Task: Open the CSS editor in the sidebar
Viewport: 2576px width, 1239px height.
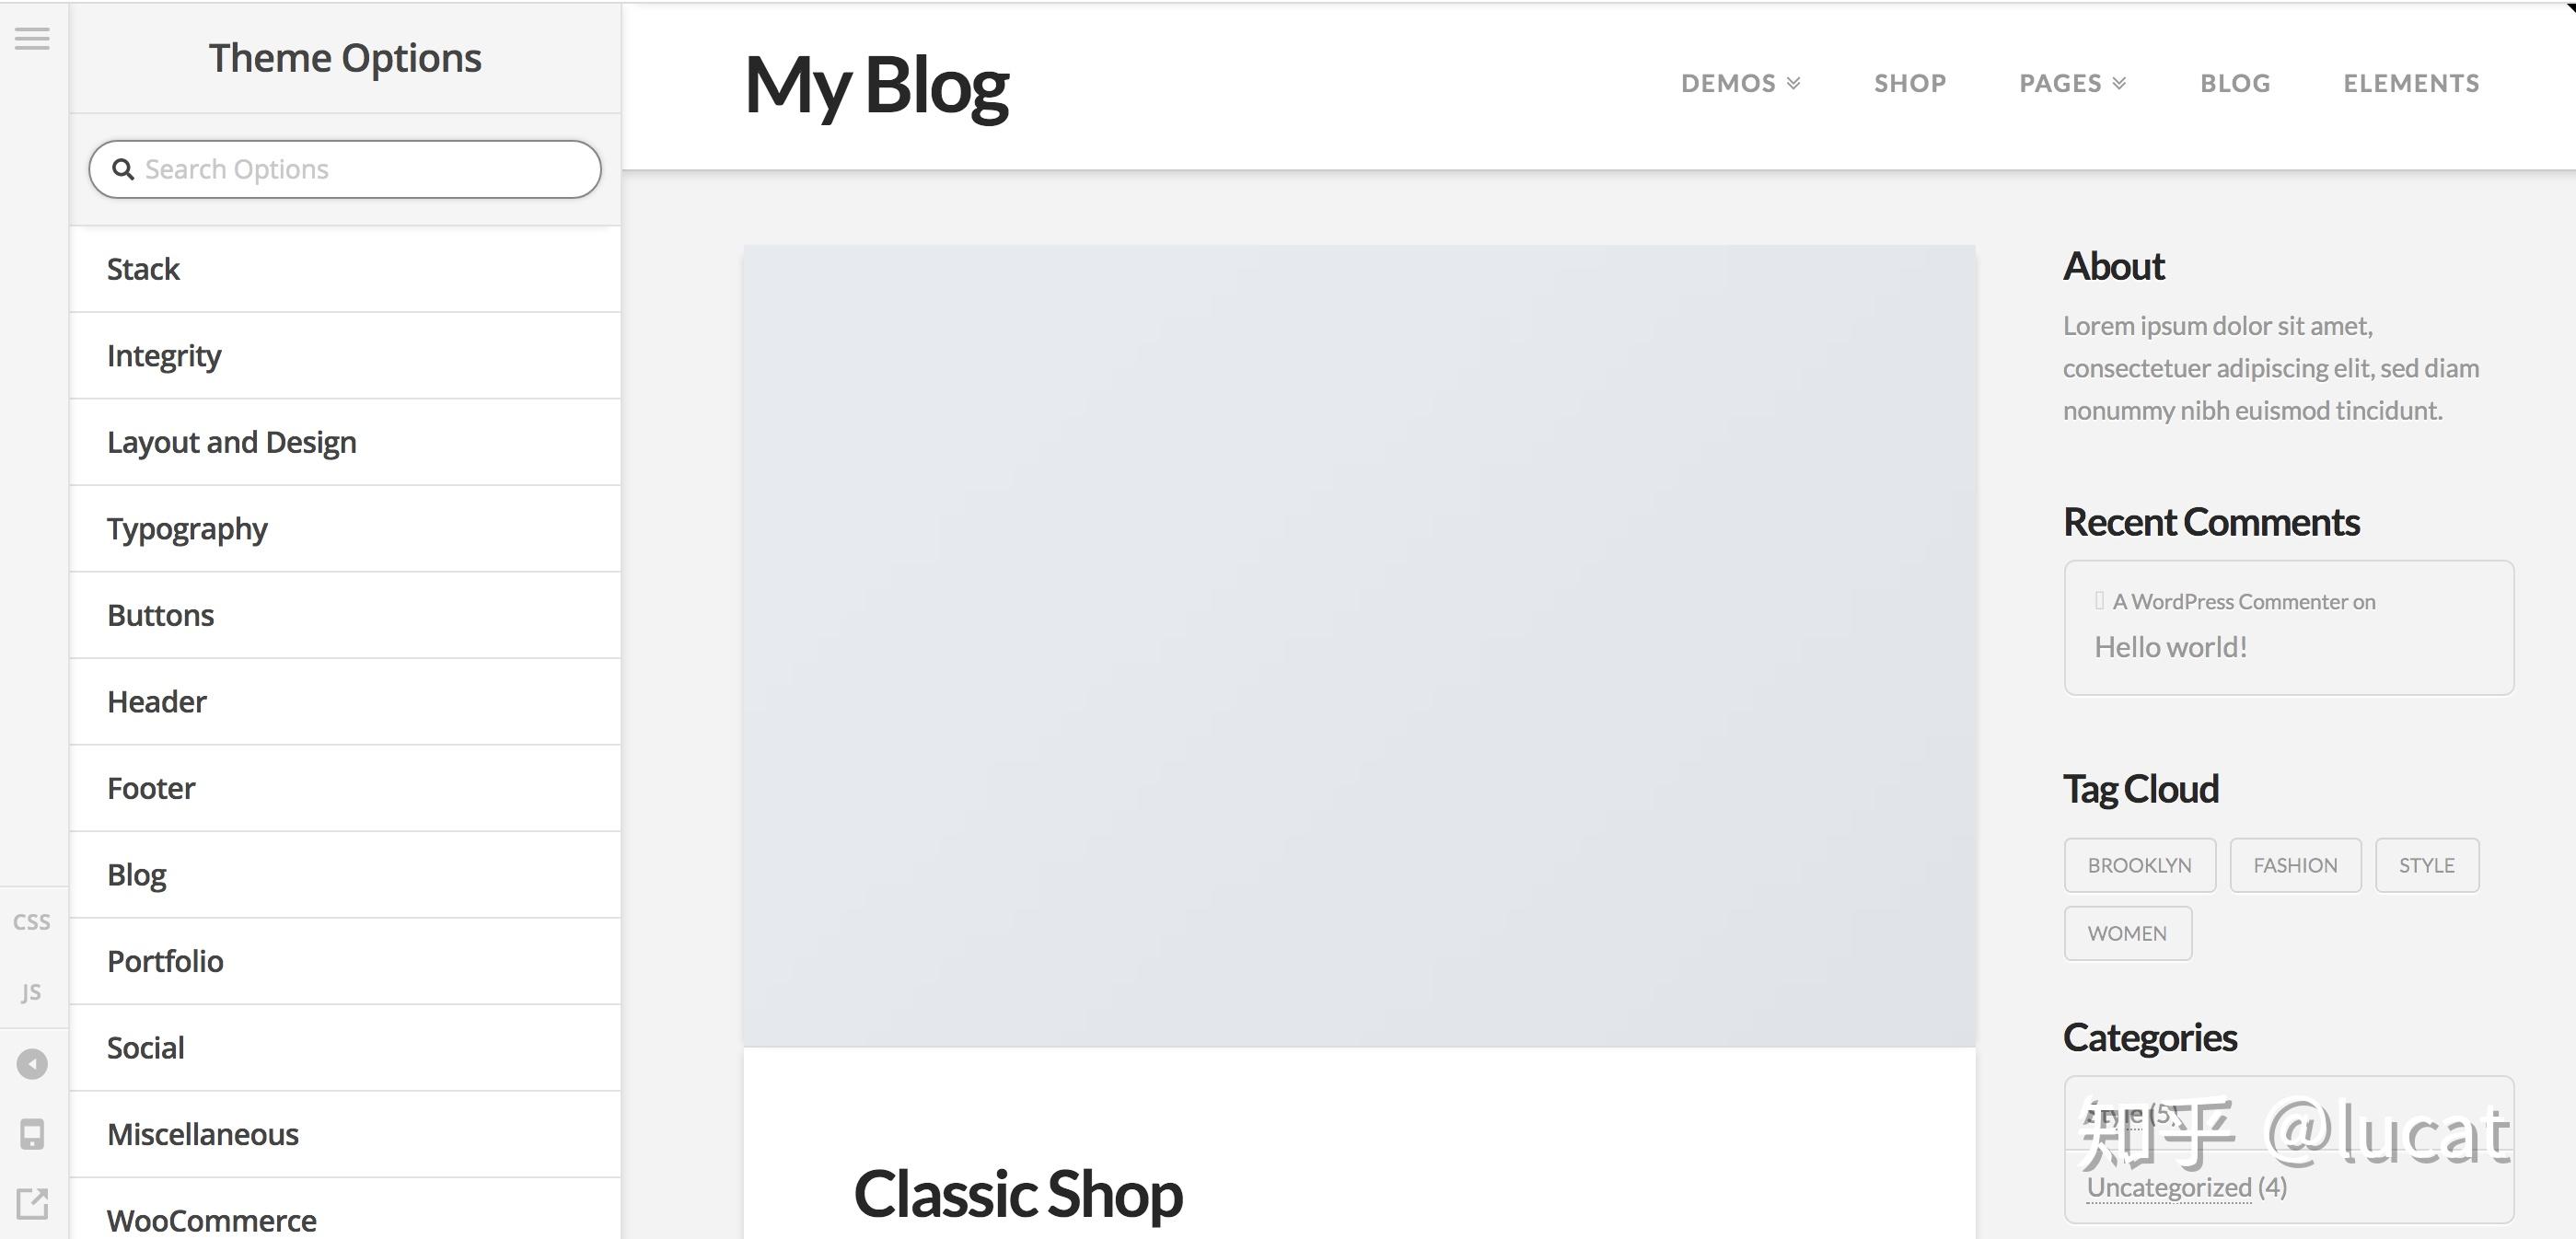Action: [x=32, y=922]
